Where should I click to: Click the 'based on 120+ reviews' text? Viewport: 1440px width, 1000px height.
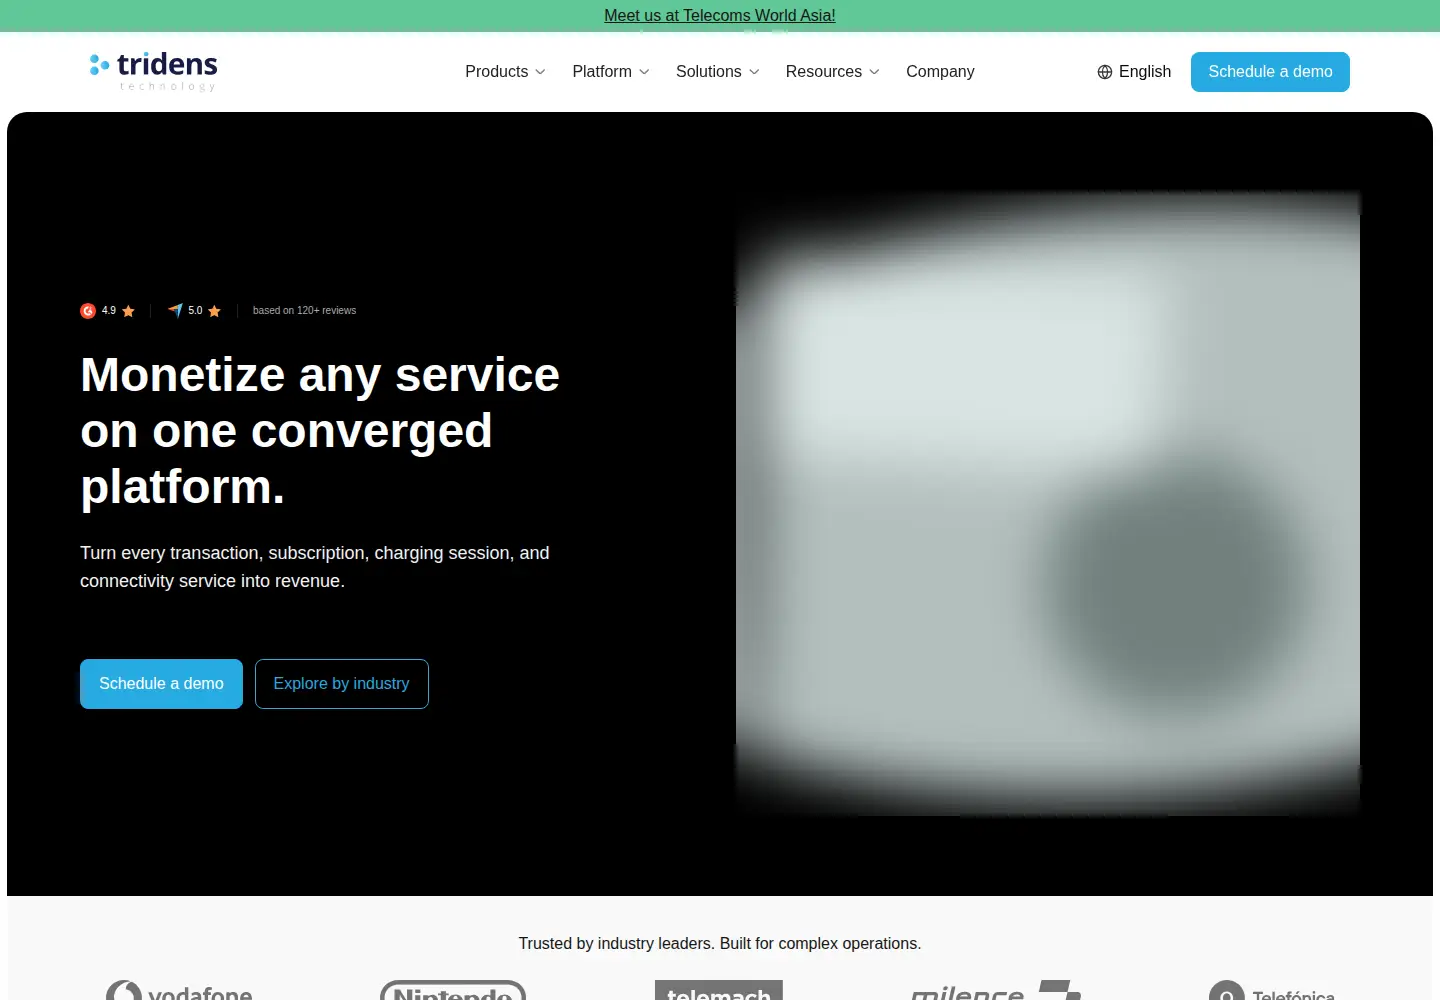point(304,311)
